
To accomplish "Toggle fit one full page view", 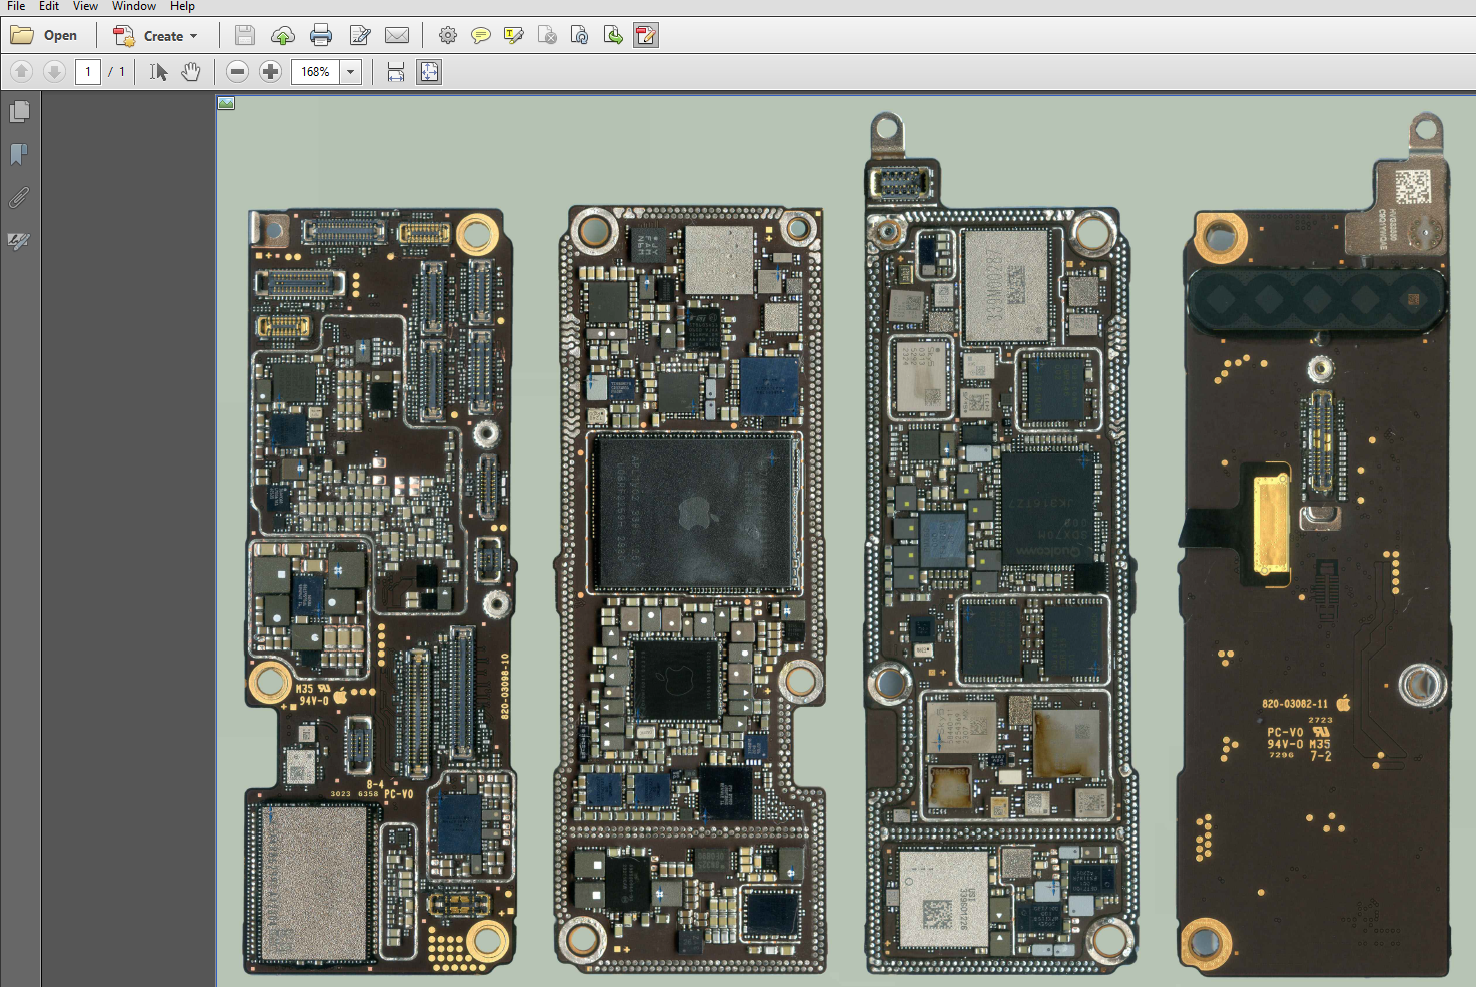I will click(x=429, y=72).
